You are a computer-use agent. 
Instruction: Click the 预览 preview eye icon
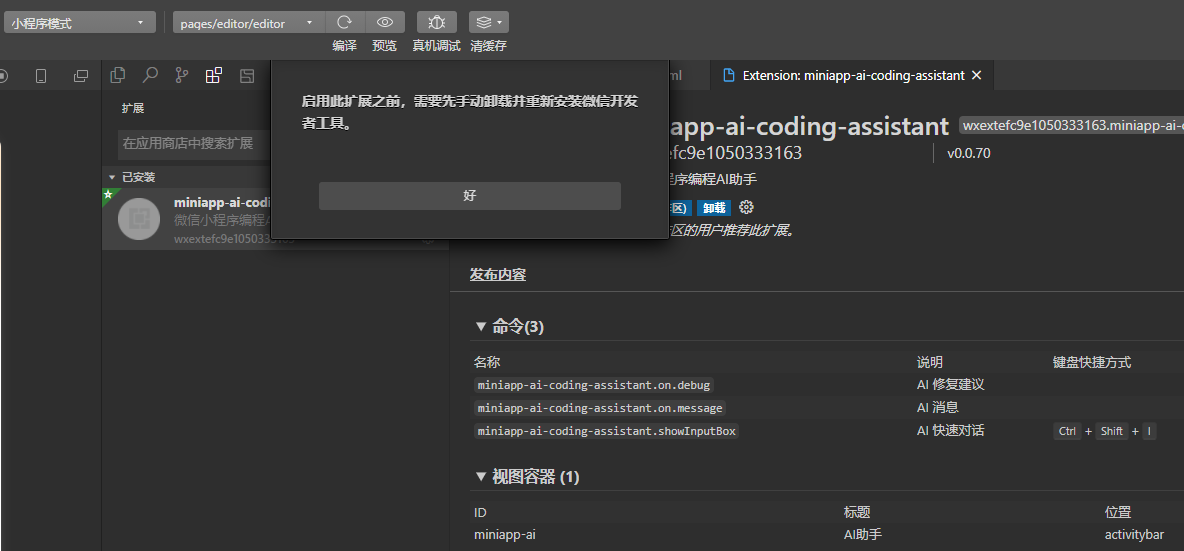(385, 23)
